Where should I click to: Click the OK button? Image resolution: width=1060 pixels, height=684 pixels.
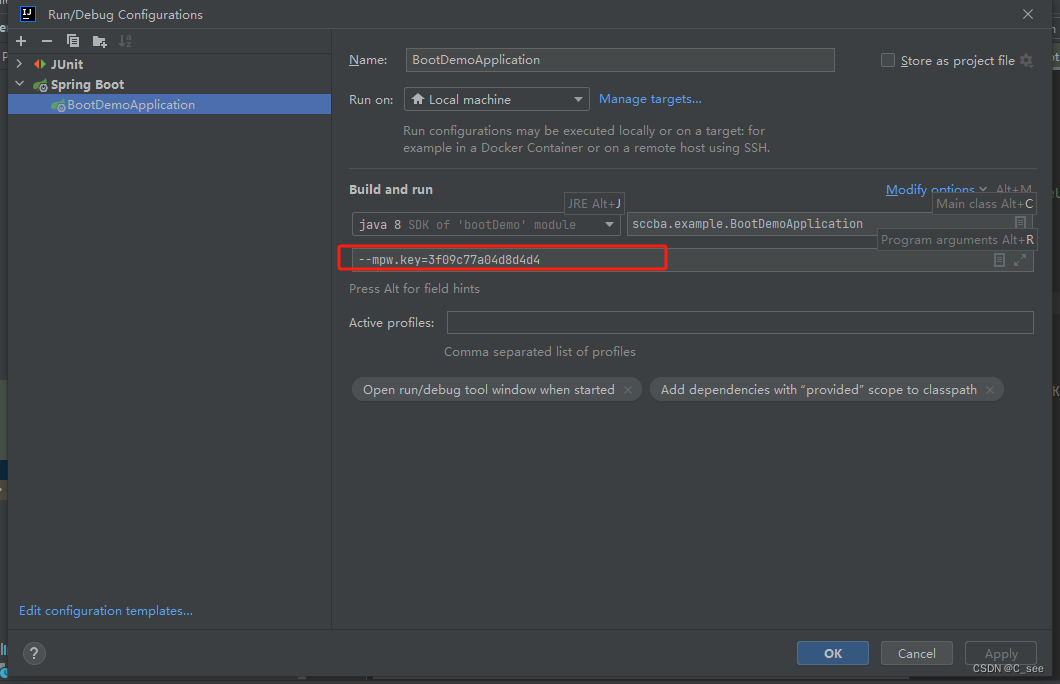(x=832, y=653)
